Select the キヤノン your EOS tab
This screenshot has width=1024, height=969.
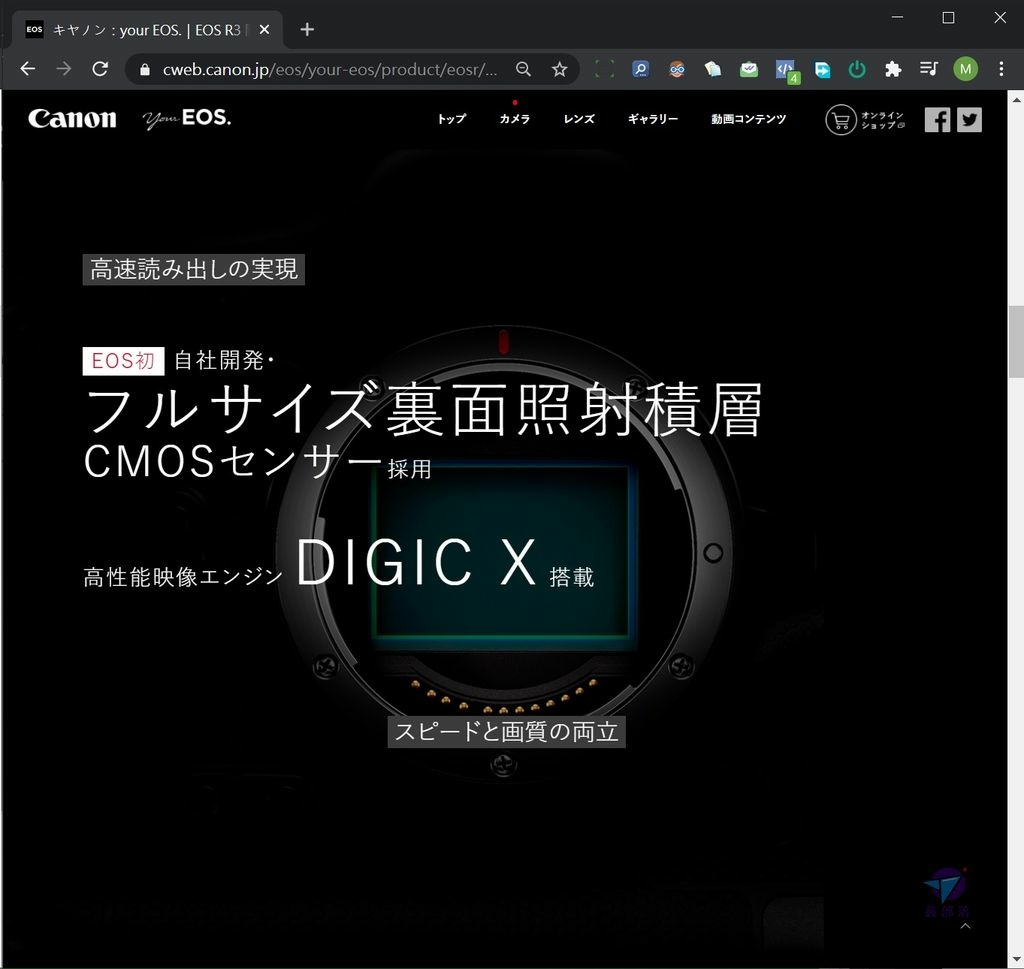tap(147, 30)
